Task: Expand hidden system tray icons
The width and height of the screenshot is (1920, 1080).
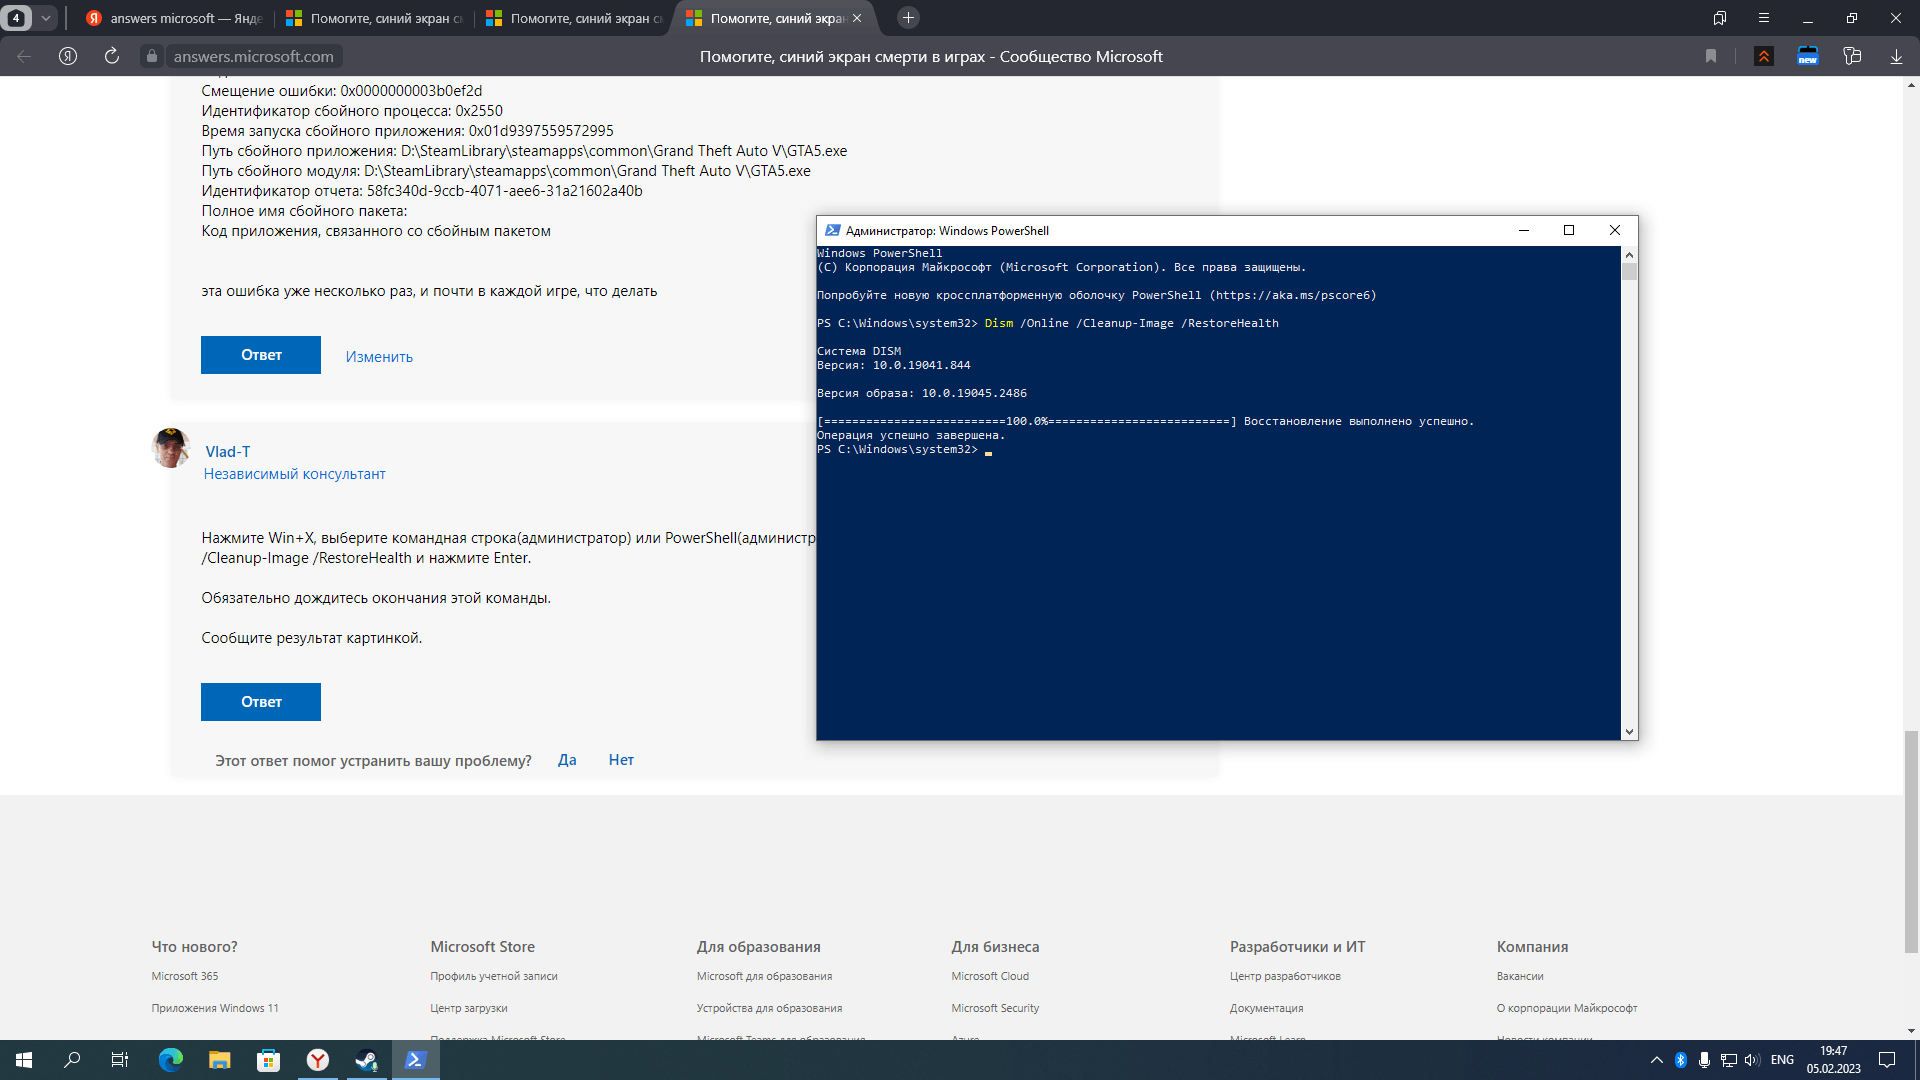Action: (1657, 1060)
